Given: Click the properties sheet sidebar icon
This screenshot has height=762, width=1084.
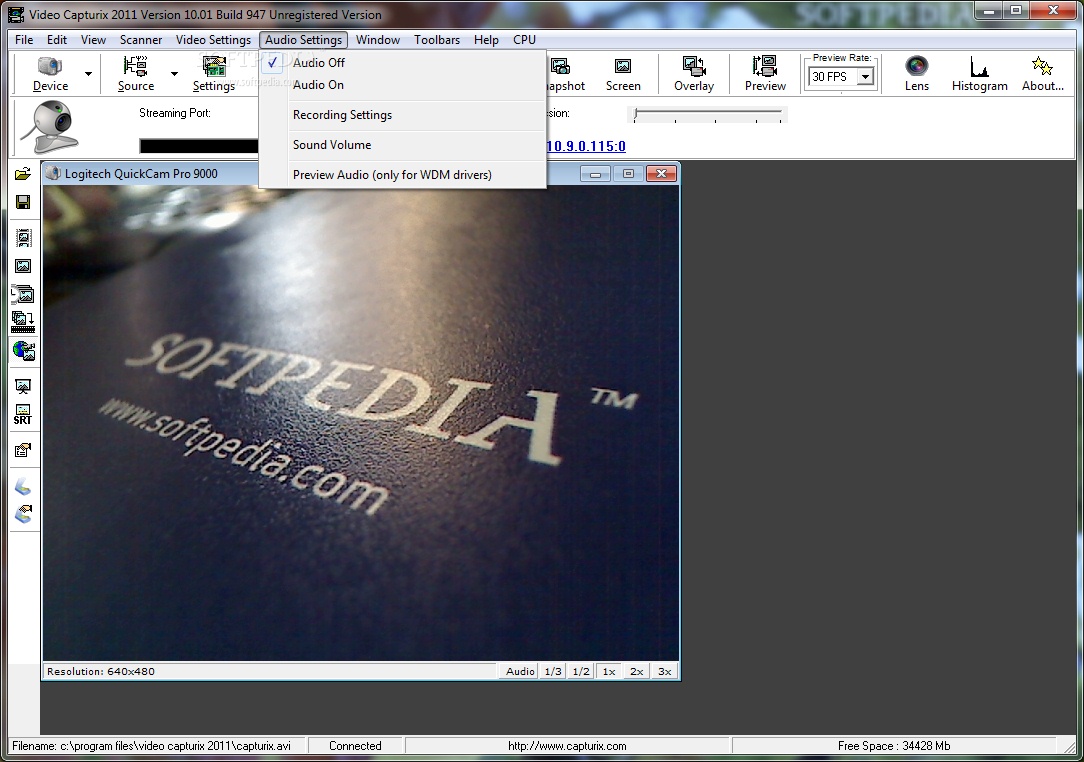Looking at the screenshot, I should 23,451.
